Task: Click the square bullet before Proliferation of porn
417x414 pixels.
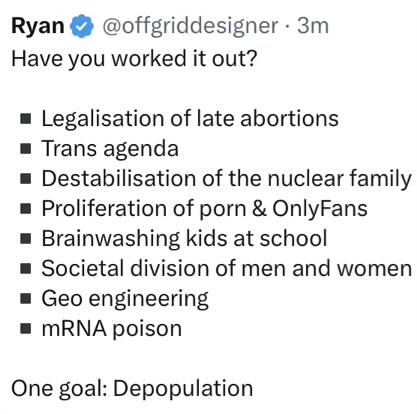Action: [x=26, y=209]
